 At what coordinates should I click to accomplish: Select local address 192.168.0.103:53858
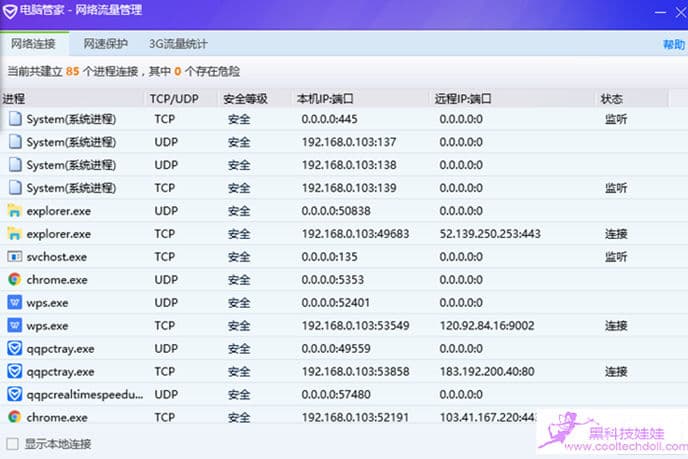tap(355, 372)
